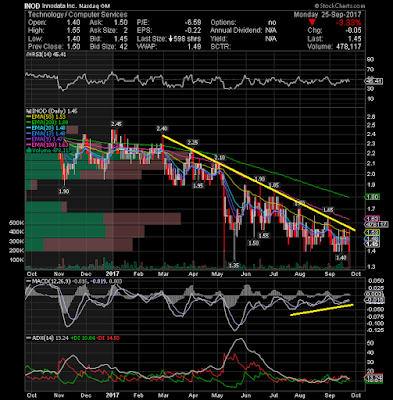This screenshot has height=400, width=393.
Task: Click the 1.35 price low annotation
Action: pos(234,266)
